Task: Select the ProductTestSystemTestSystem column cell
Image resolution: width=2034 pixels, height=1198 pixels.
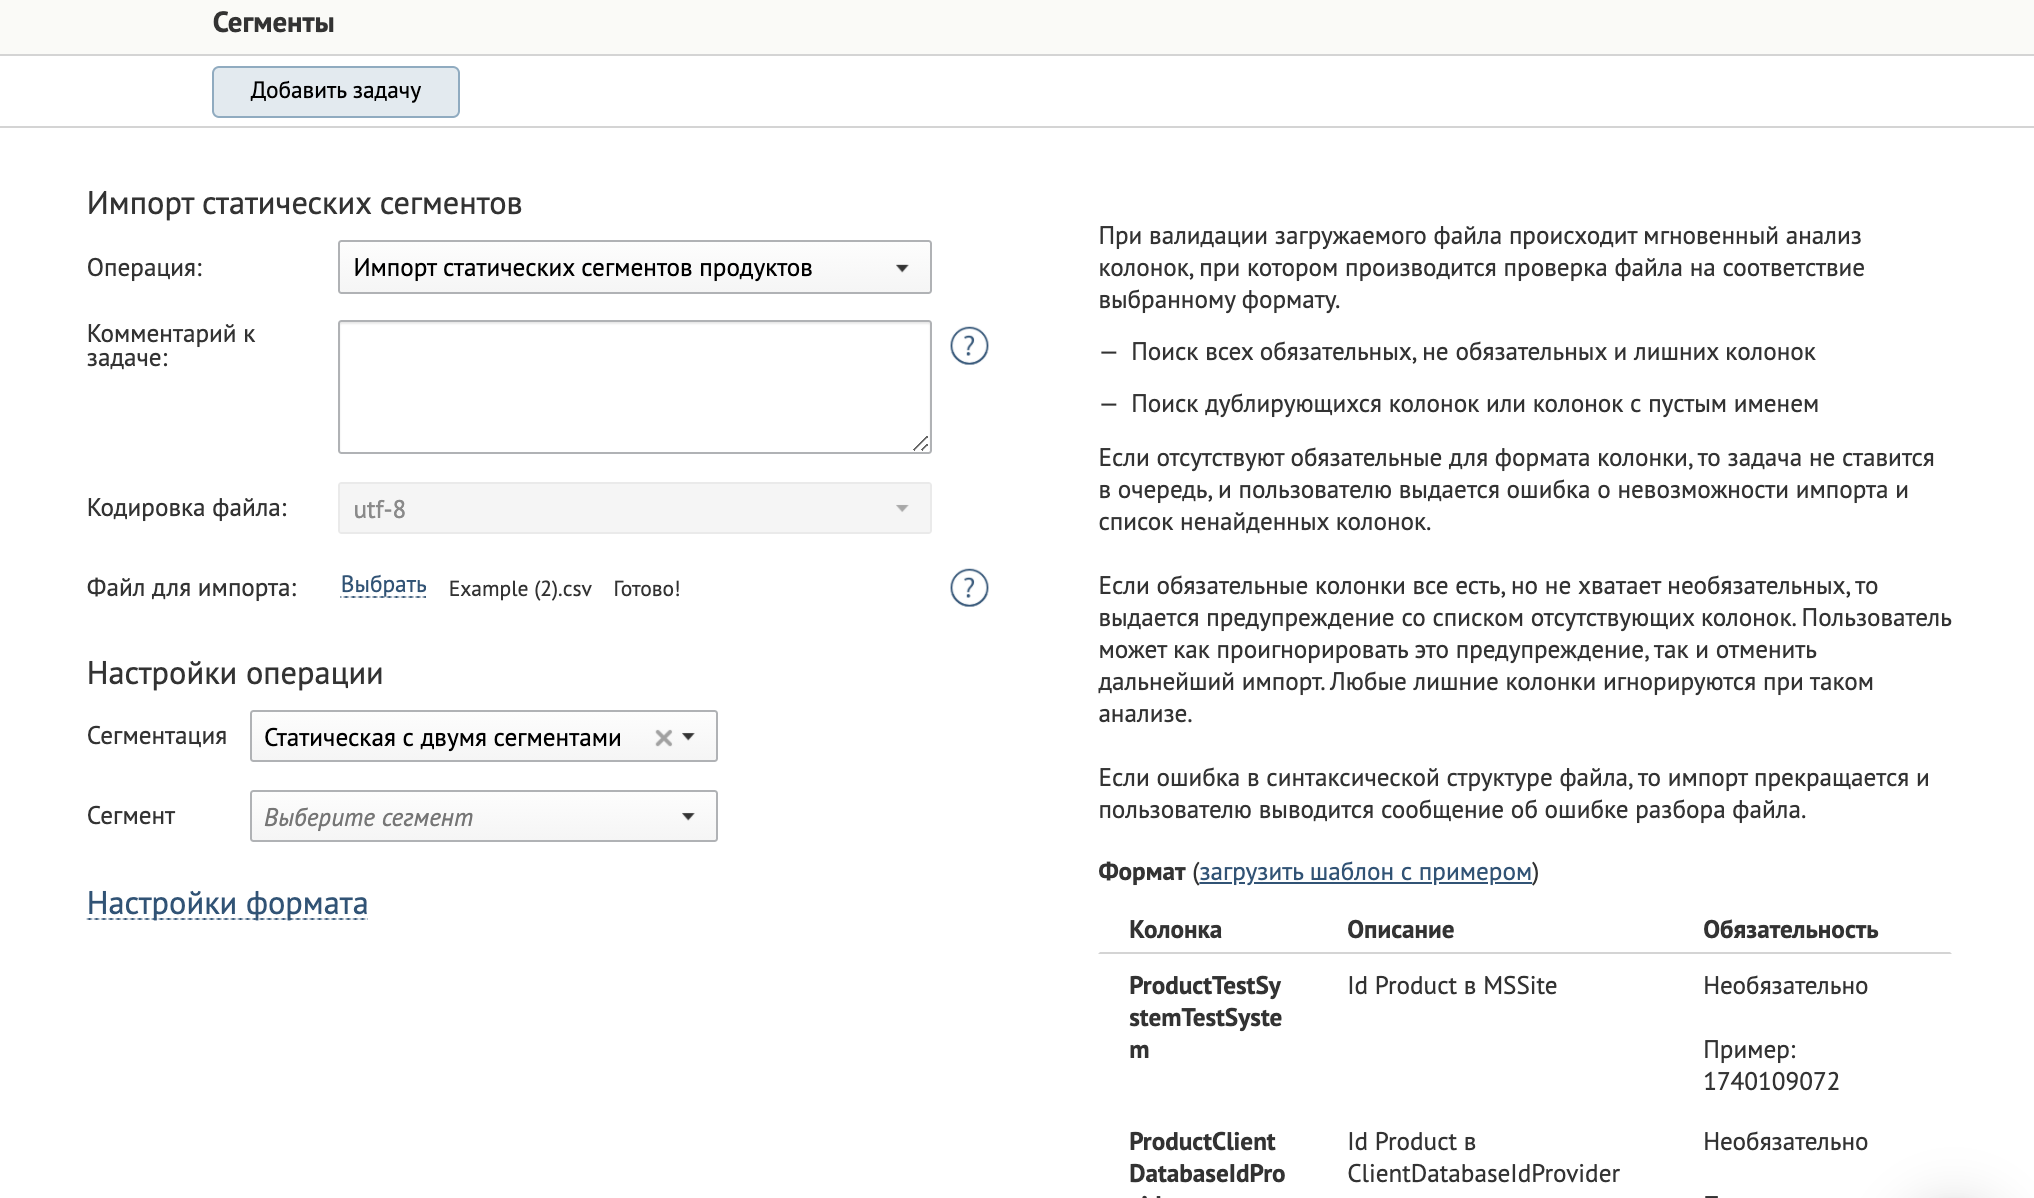Action: (x=1205, y=1018)
